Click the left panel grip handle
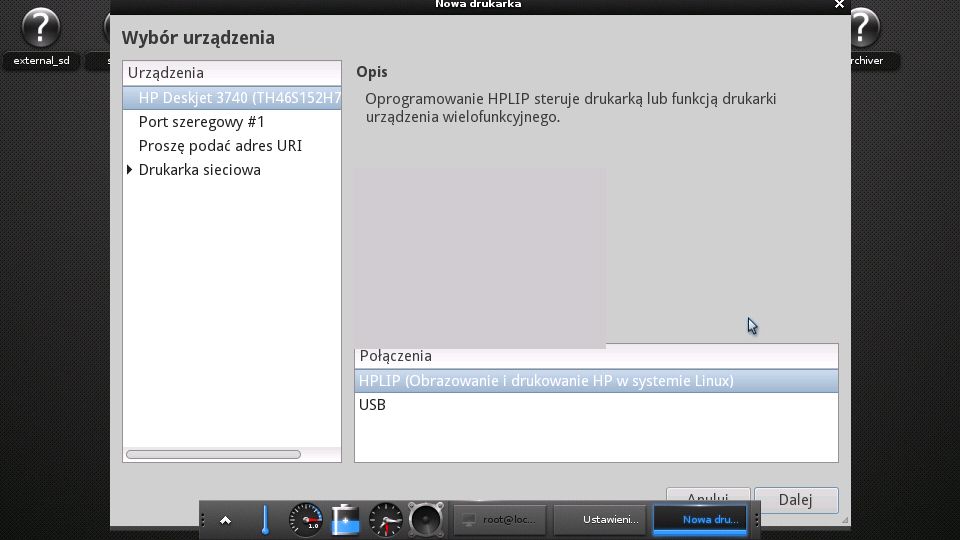The image size is (960, 540). (203, 520)
